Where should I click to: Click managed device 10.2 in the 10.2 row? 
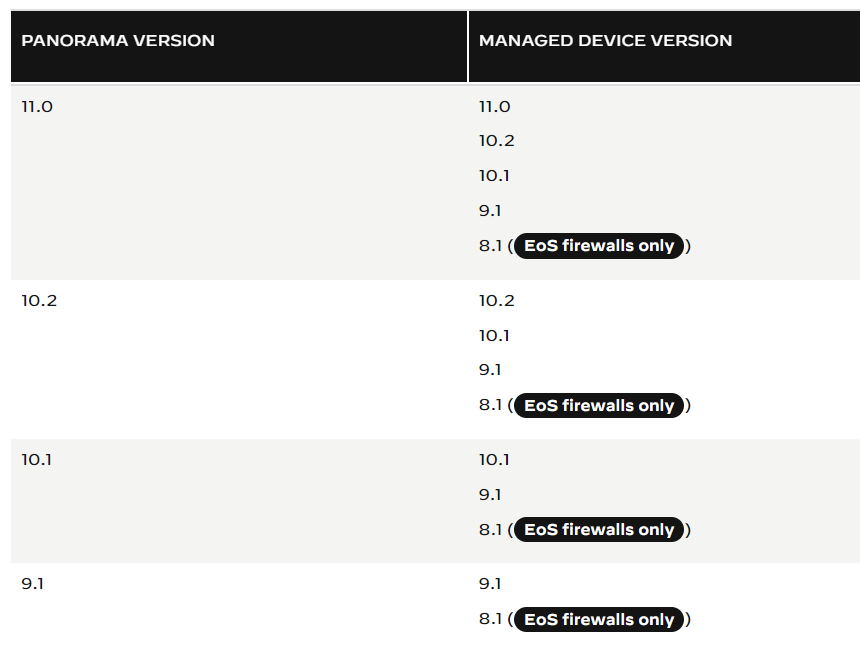496,301
